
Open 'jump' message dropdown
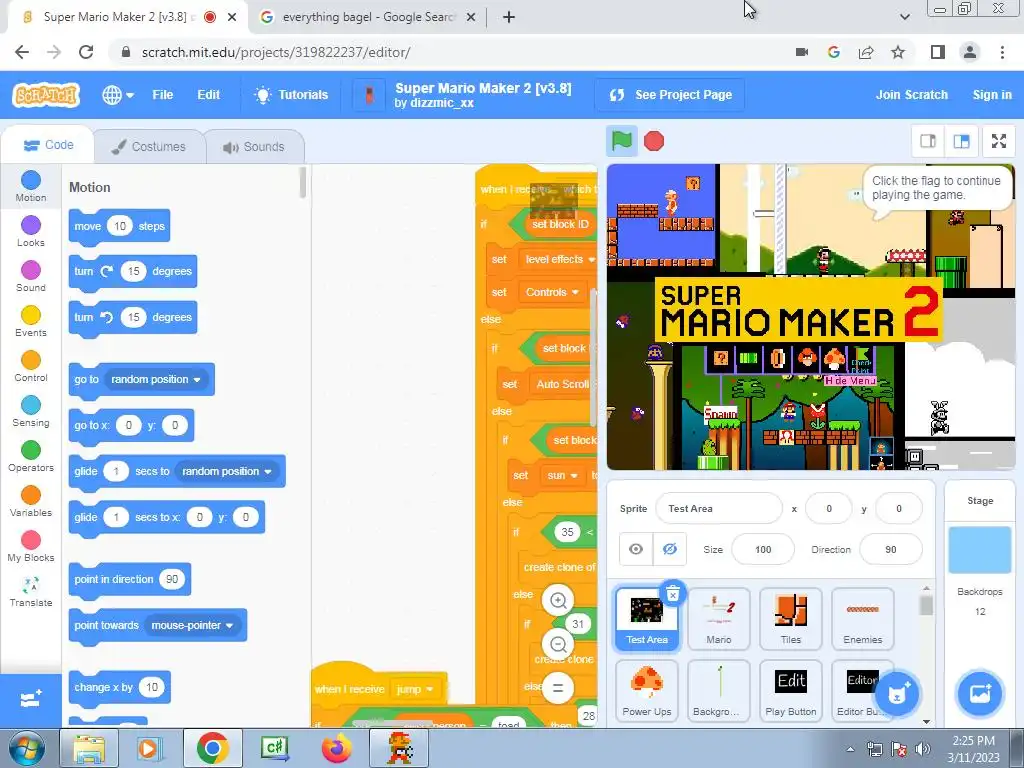414,690
